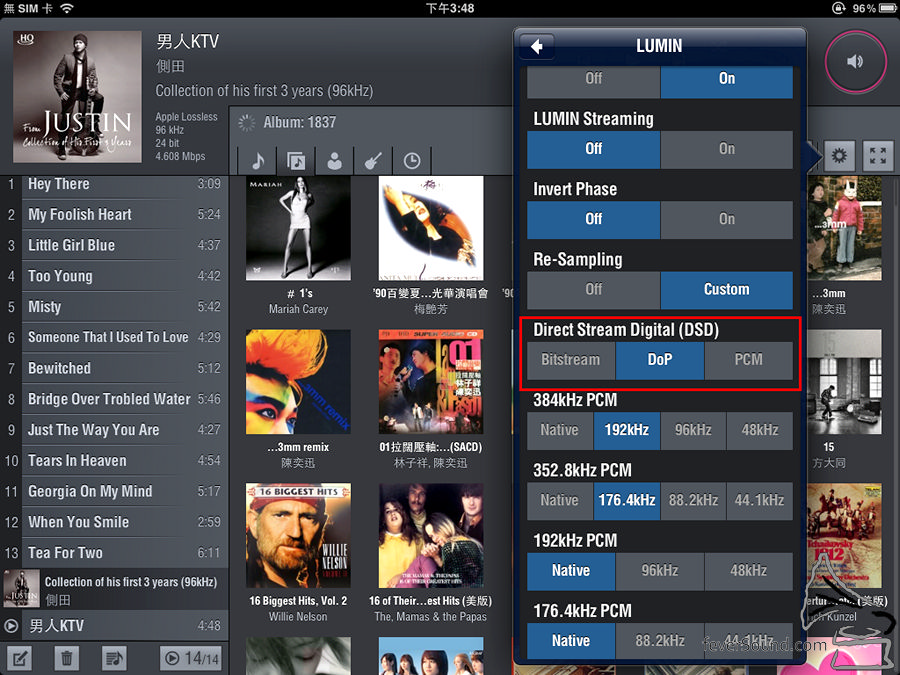
Task: Tap the edit playlist pencil icon
Action: click(x=18, y=658)
